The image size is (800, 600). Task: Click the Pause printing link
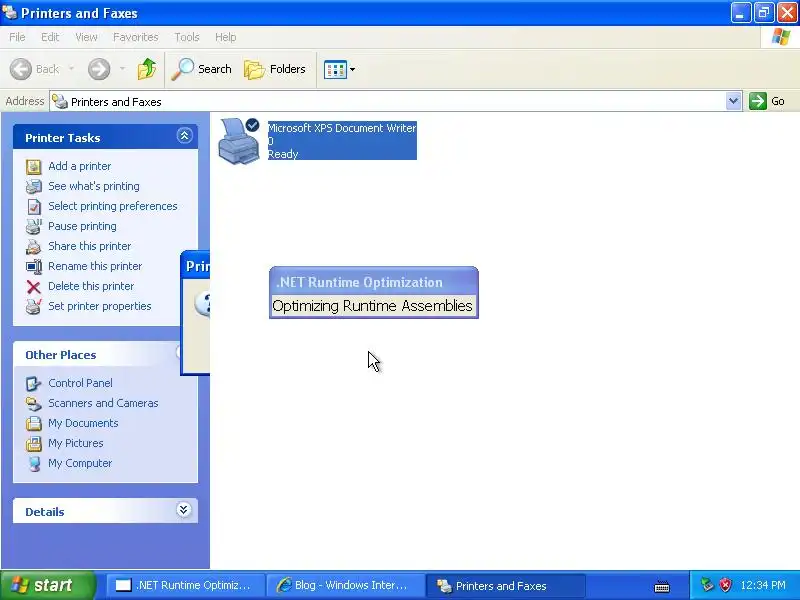(x=82, y=226)
